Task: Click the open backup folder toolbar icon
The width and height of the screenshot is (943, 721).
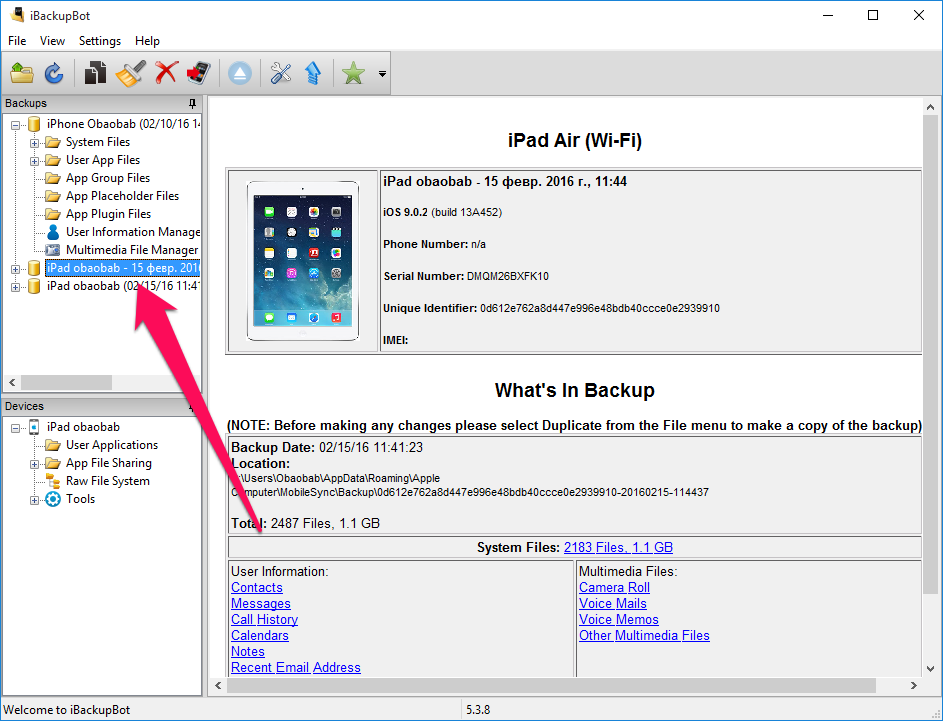Action: (x=22, y=73)
